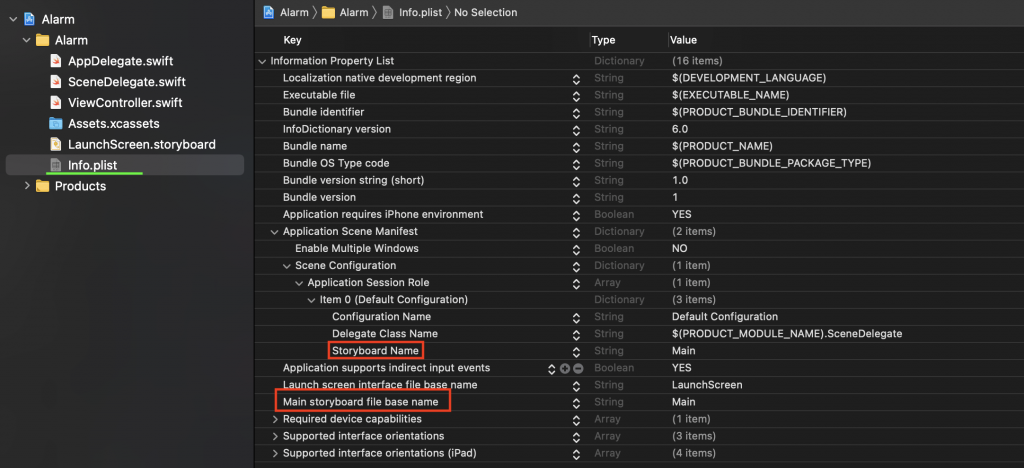This screenshot has width=1024, height=468.
Task: Click the Type column header
Action: click(603, 40)
